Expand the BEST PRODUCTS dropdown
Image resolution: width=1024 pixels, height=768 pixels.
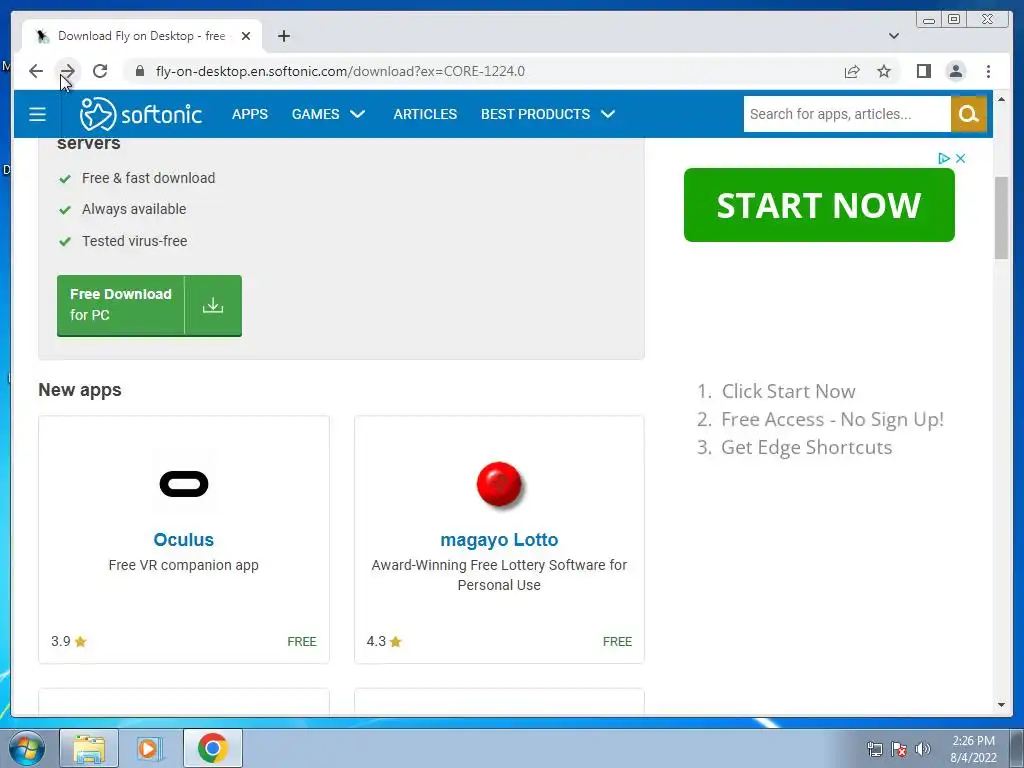click(548, 114)
